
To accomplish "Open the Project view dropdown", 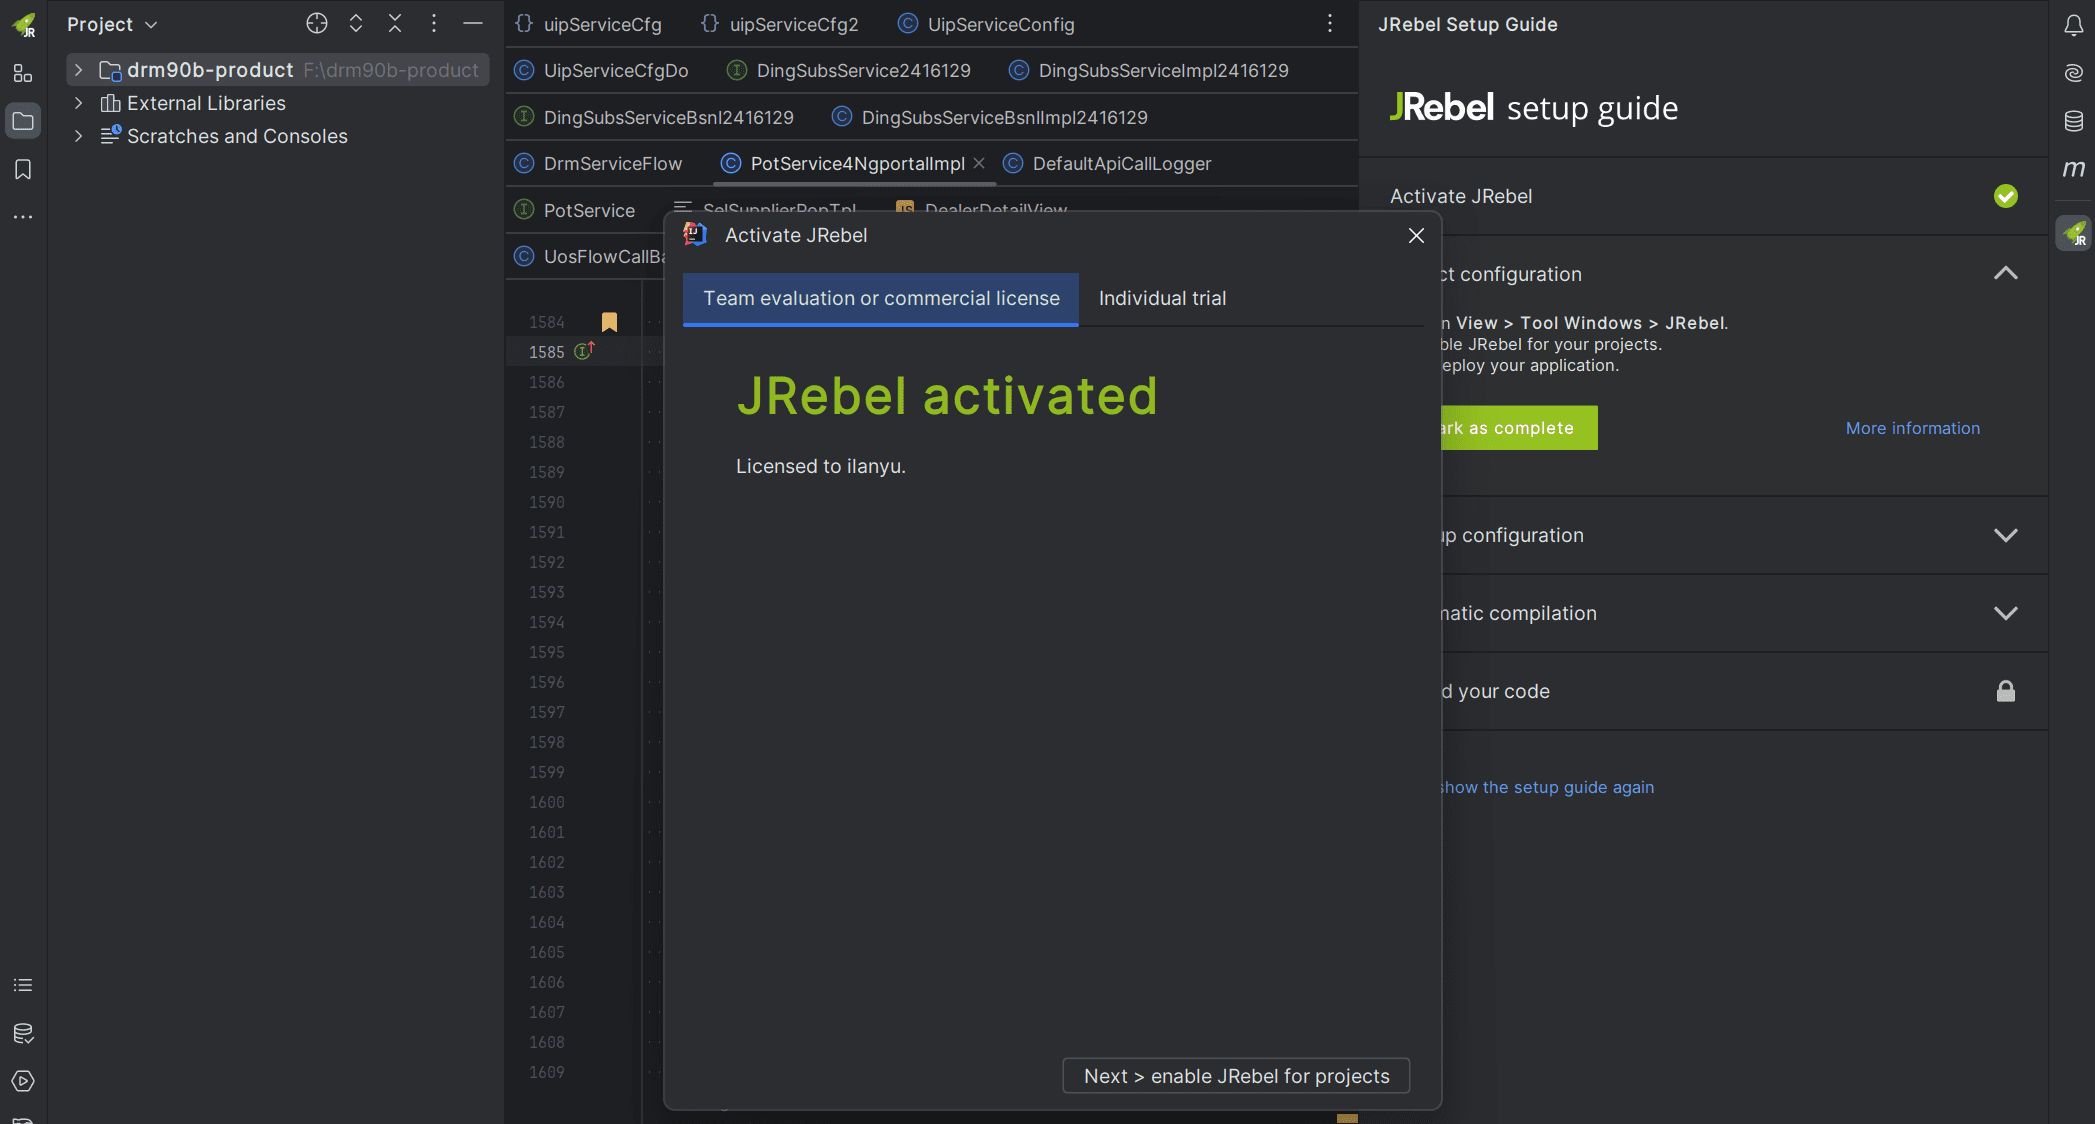I will (x=112, y=24).
